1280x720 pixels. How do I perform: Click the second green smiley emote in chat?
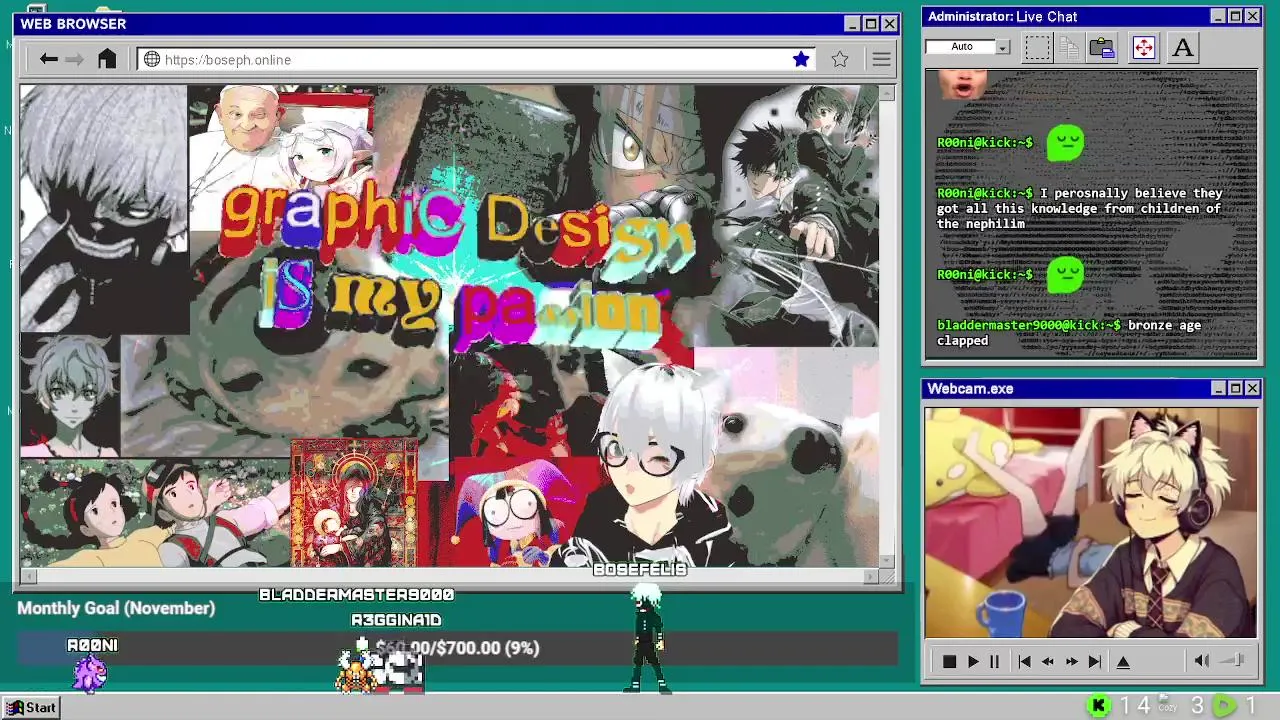[x=1065, y=274]
